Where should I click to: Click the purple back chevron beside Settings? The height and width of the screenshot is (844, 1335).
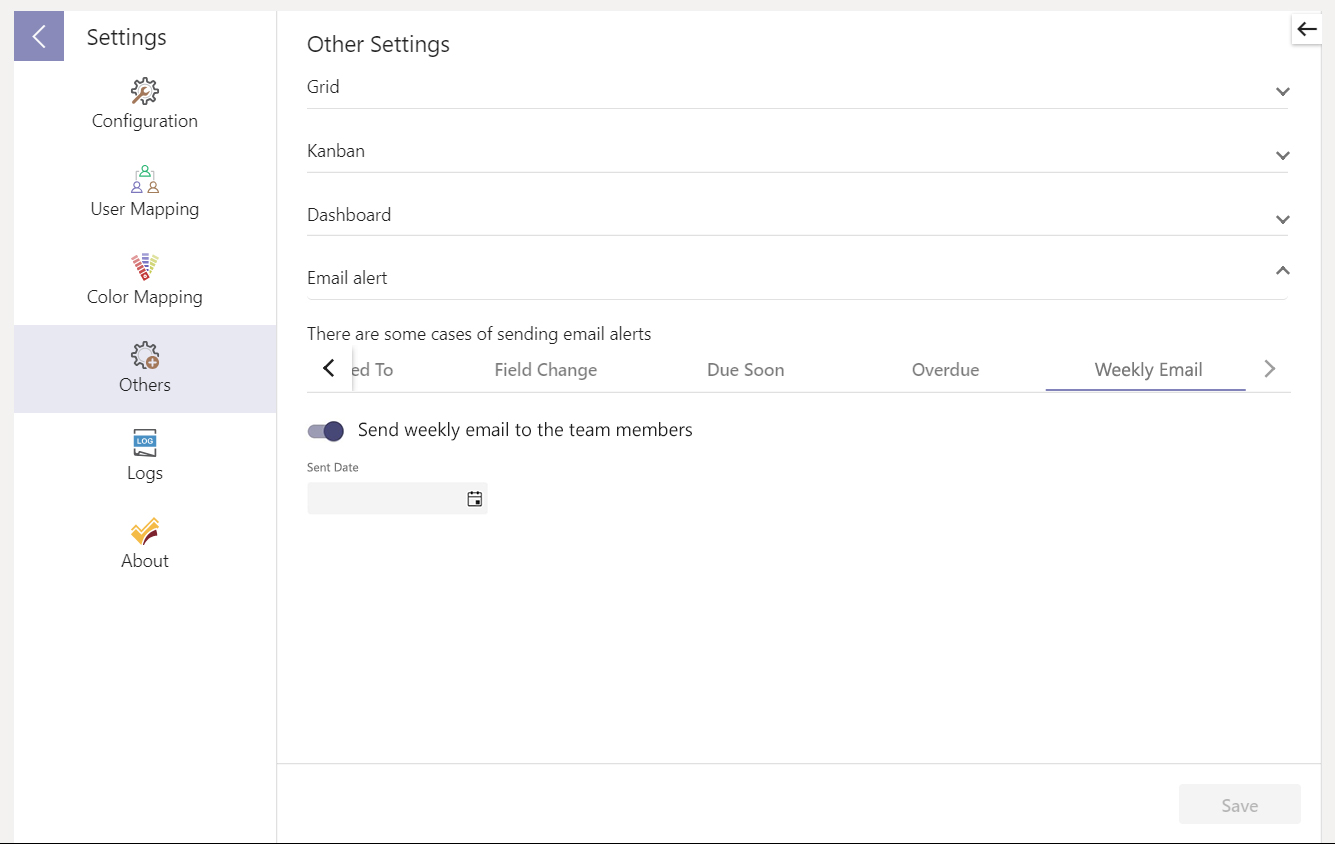pyautogui.click(x=39, y=37)
